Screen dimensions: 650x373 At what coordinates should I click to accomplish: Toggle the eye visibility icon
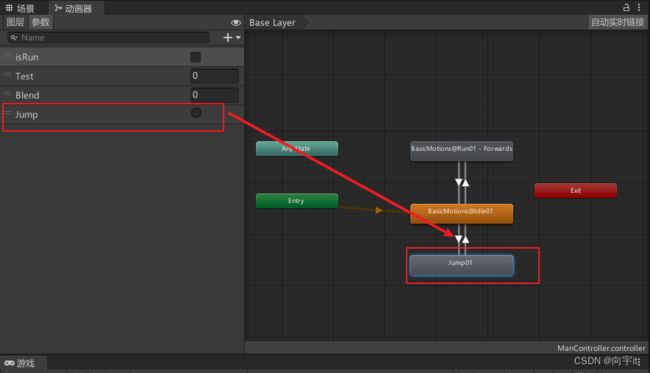[x=235, y=23]
